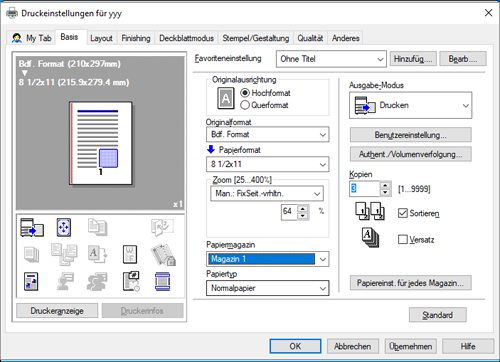
Task: Click the sorted copies icon beside Sortieren
Action: [370, 211]
